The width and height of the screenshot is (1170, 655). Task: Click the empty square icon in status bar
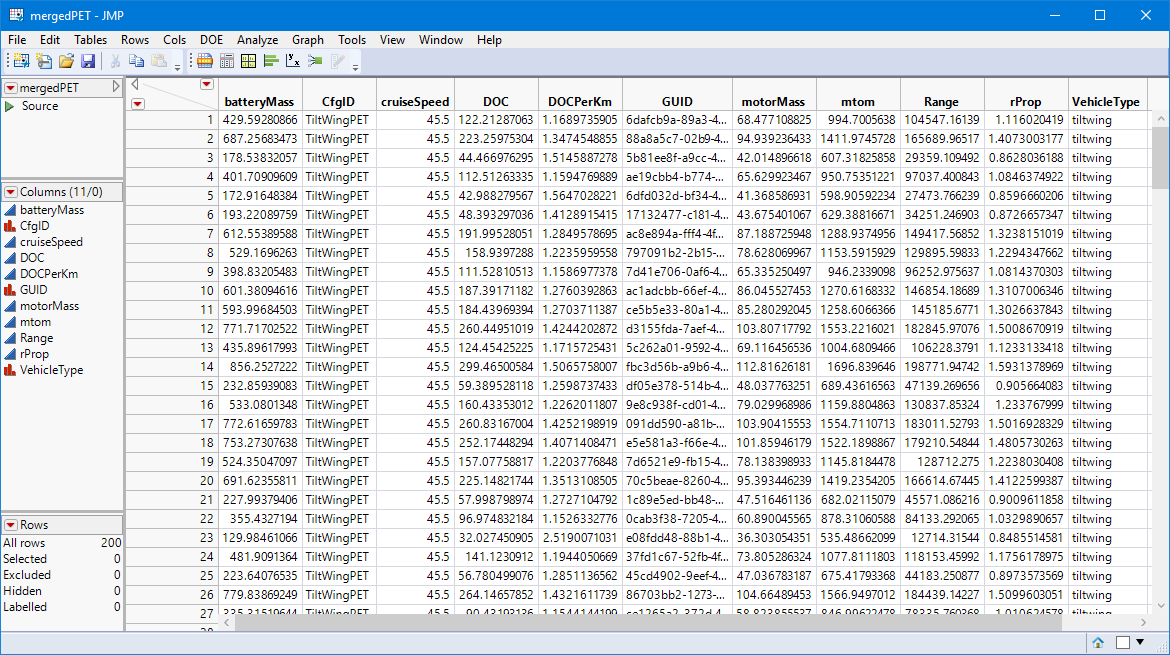click(1122, 642)
